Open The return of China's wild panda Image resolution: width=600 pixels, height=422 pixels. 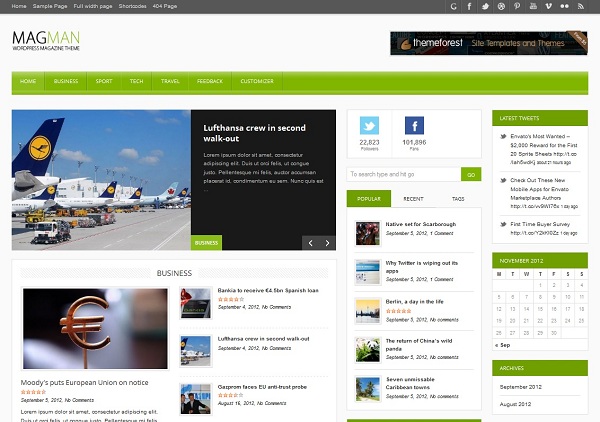click(x=419, y=345)
